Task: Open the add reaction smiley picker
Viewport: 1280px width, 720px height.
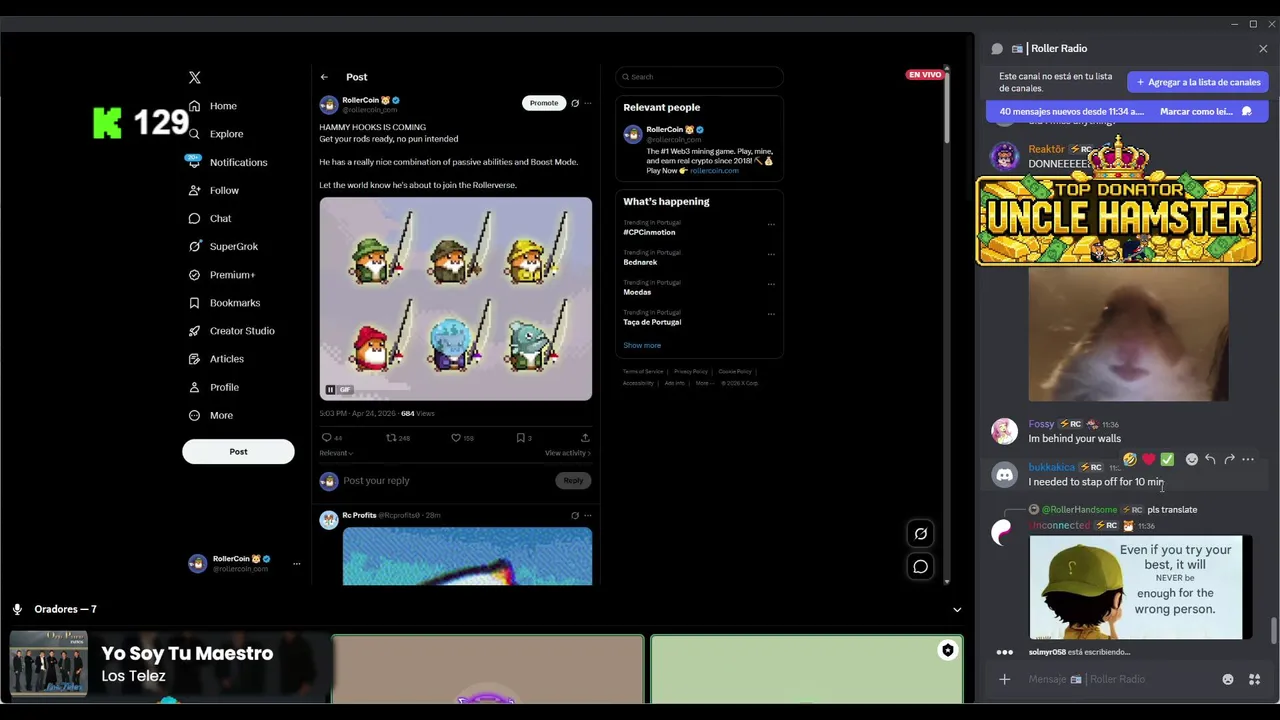Action: (1191, 460)
